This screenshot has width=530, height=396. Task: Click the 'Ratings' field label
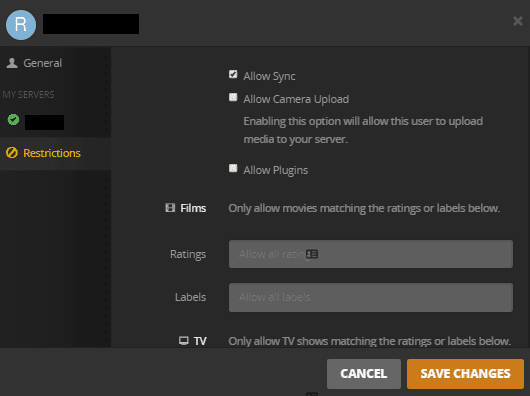tap(188, 254)
